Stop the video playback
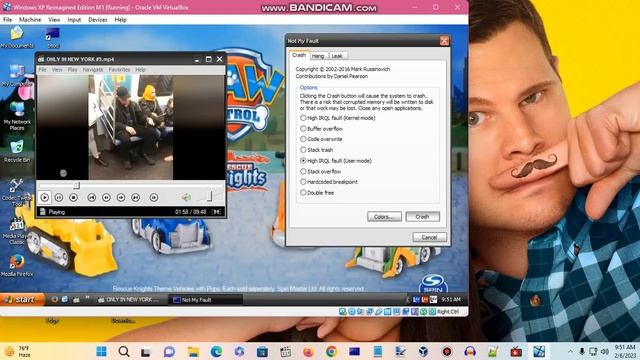640x360 pixels. pyautogui.click(x=73, y=198)
